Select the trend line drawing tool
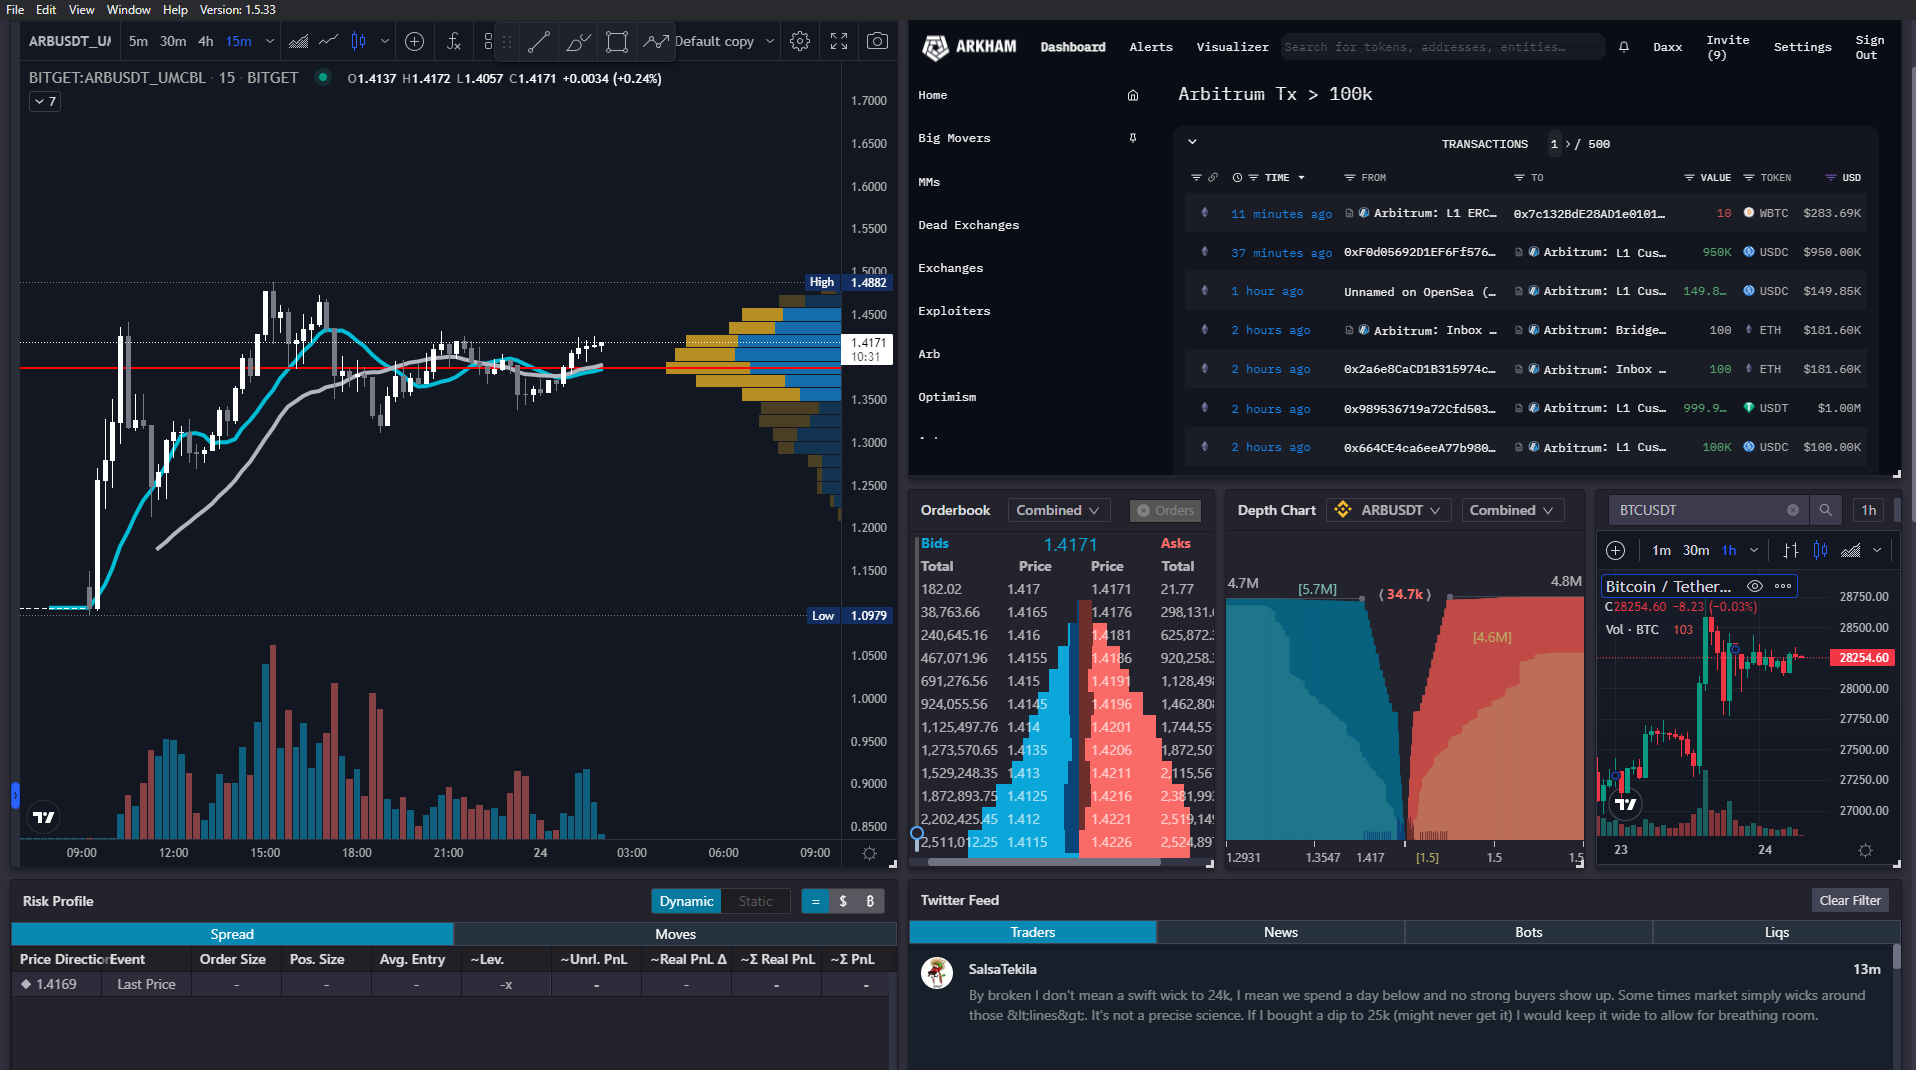Viewport: 1916px width, 1070px height. 538,41
